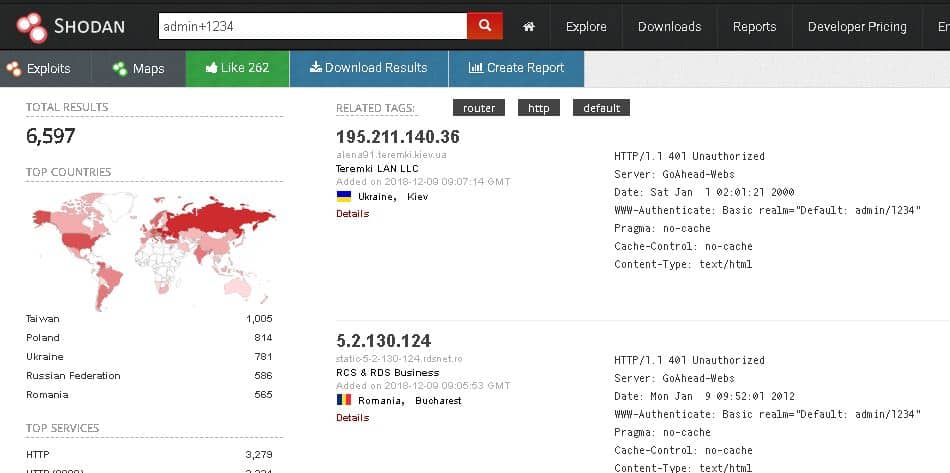The height and width of the screenshot is (473, 950).
Task: Filter by Poland country
Action: (42, 337)
